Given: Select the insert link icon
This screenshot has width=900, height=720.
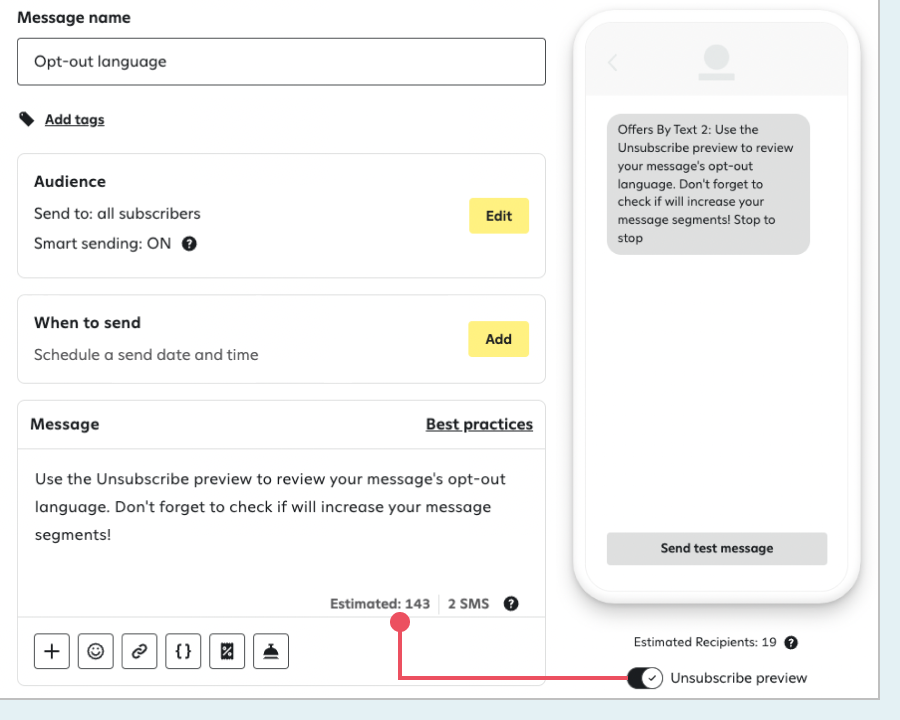Looking at the screenshot, I should [139, 651].
